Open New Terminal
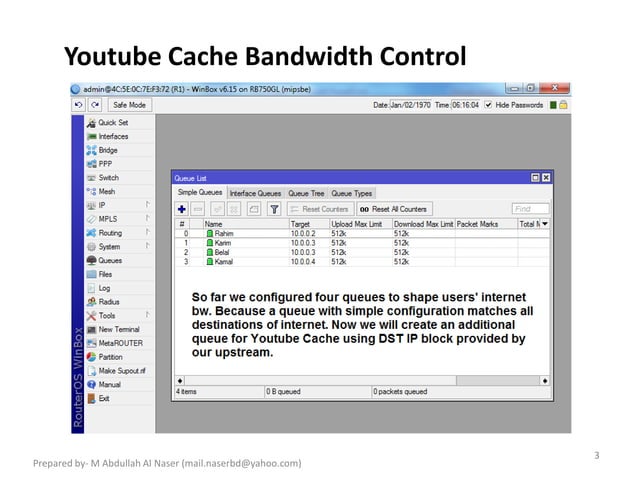 [119, 330]
